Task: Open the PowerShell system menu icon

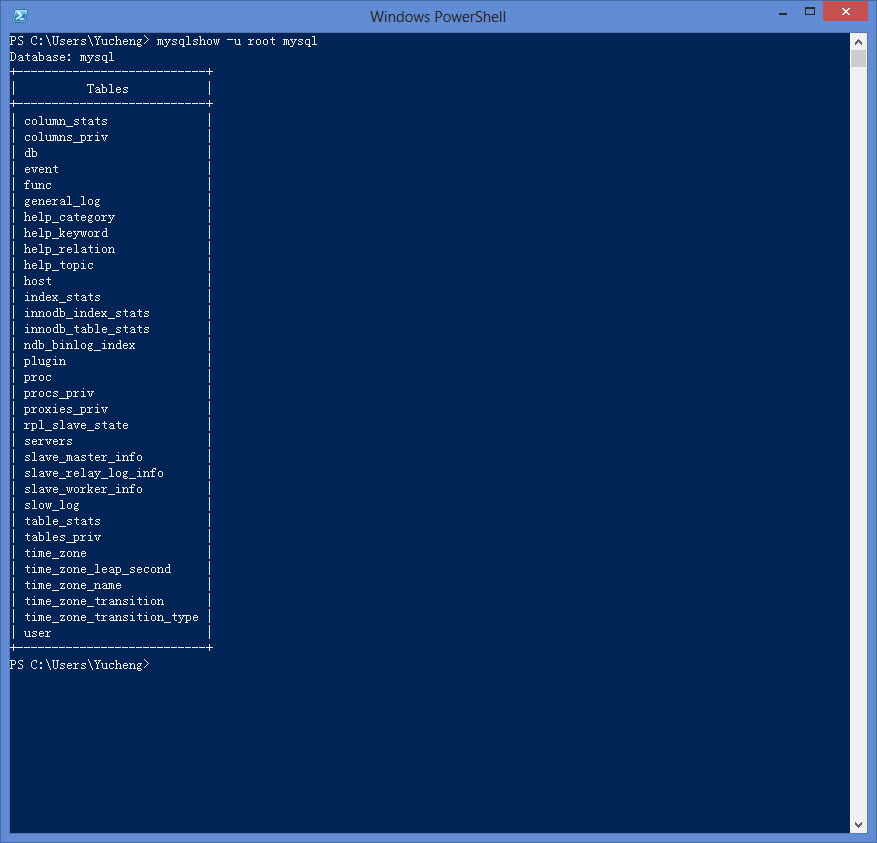Action: point(20,16)
